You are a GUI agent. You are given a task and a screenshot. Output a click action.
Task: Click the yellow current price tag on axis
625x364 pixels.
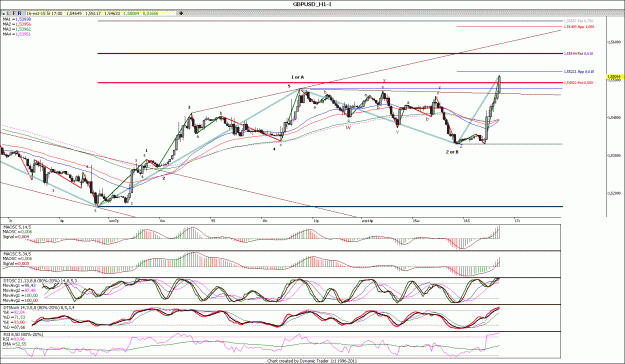pyautogui.click(x=615, y=76)
